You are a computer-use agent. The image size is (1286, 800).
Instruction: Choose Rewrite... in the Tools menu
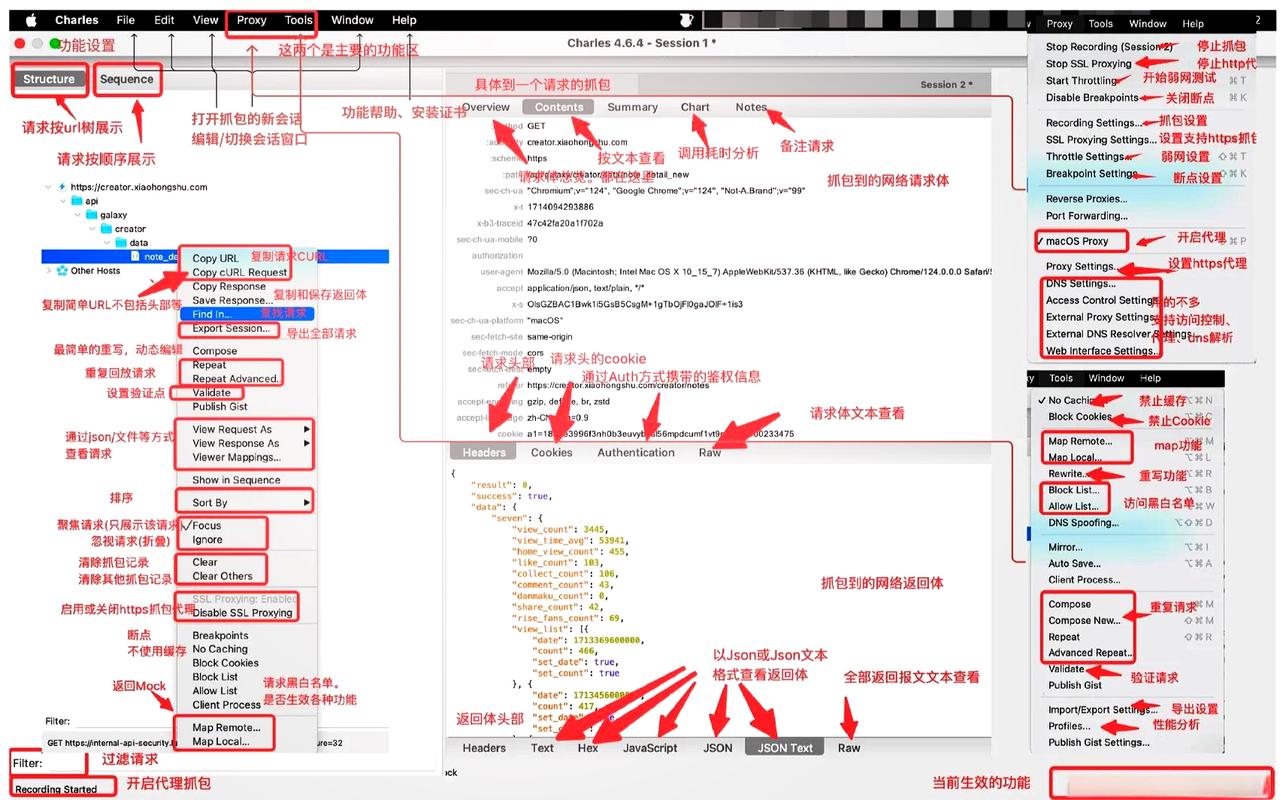[1067, 474]
